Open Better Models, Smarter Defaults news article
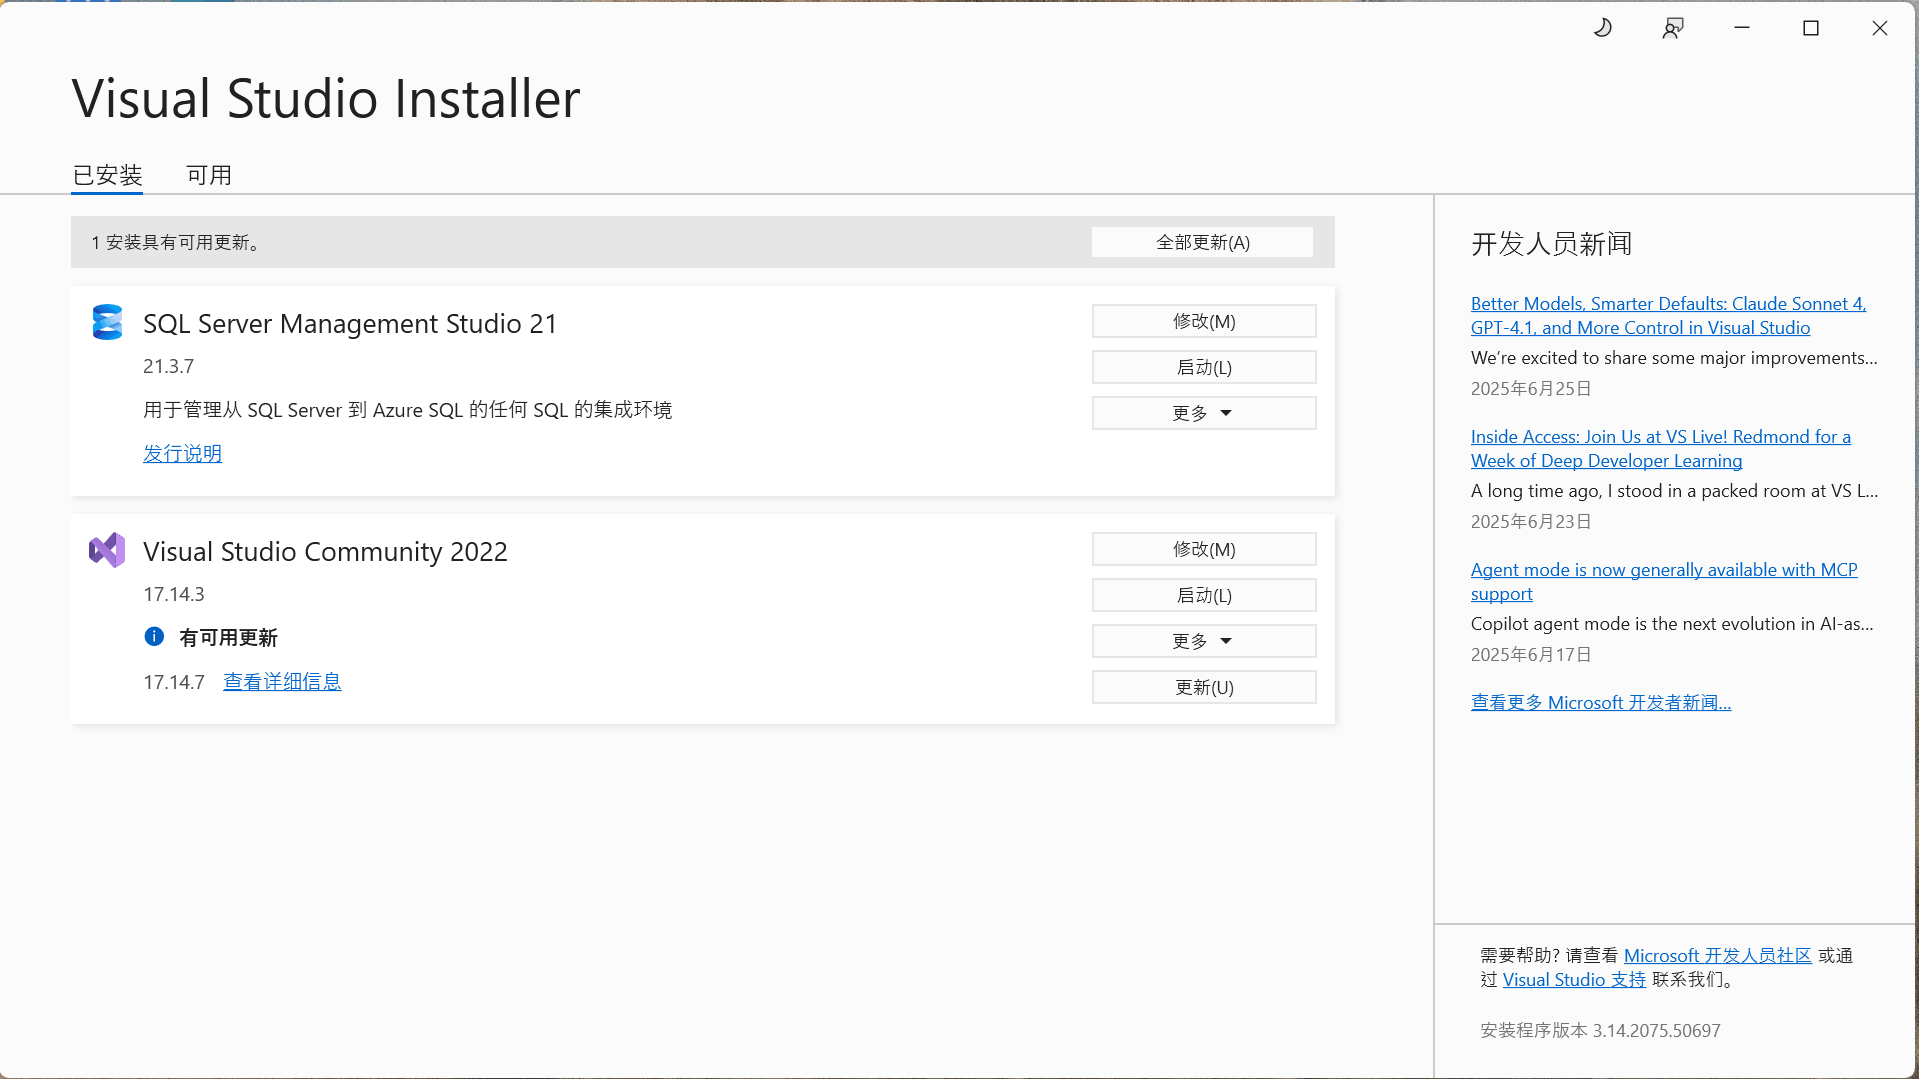1919x1079 pixels. coord(1668,315)
